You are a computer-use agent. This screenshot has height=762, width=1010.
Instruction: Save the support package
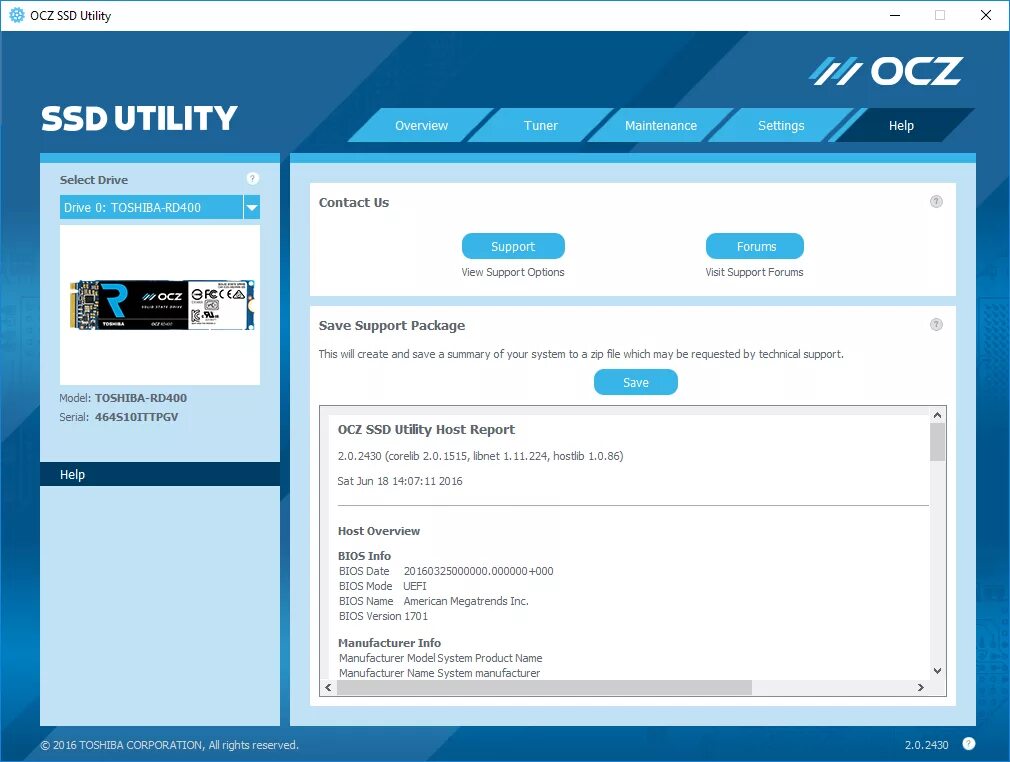(636, 382)
